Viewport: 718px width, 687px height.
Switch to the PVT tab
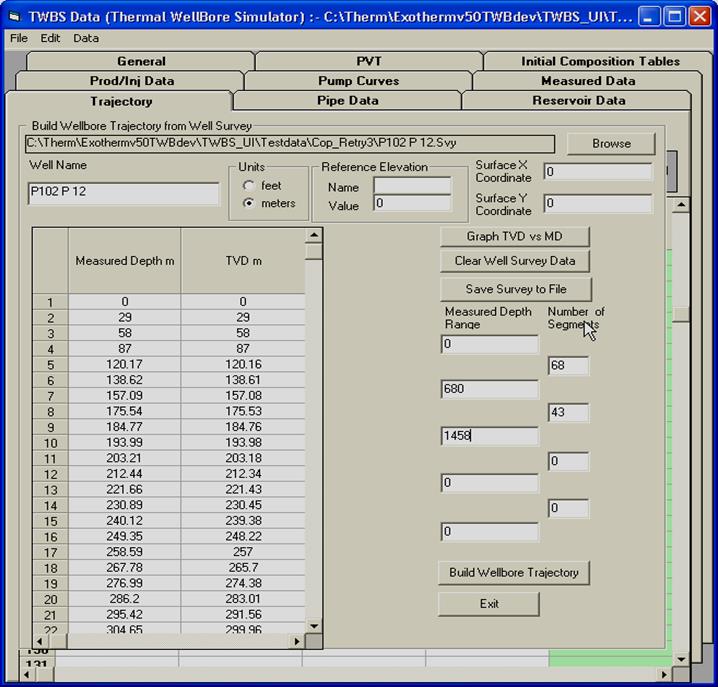(369, 61)
